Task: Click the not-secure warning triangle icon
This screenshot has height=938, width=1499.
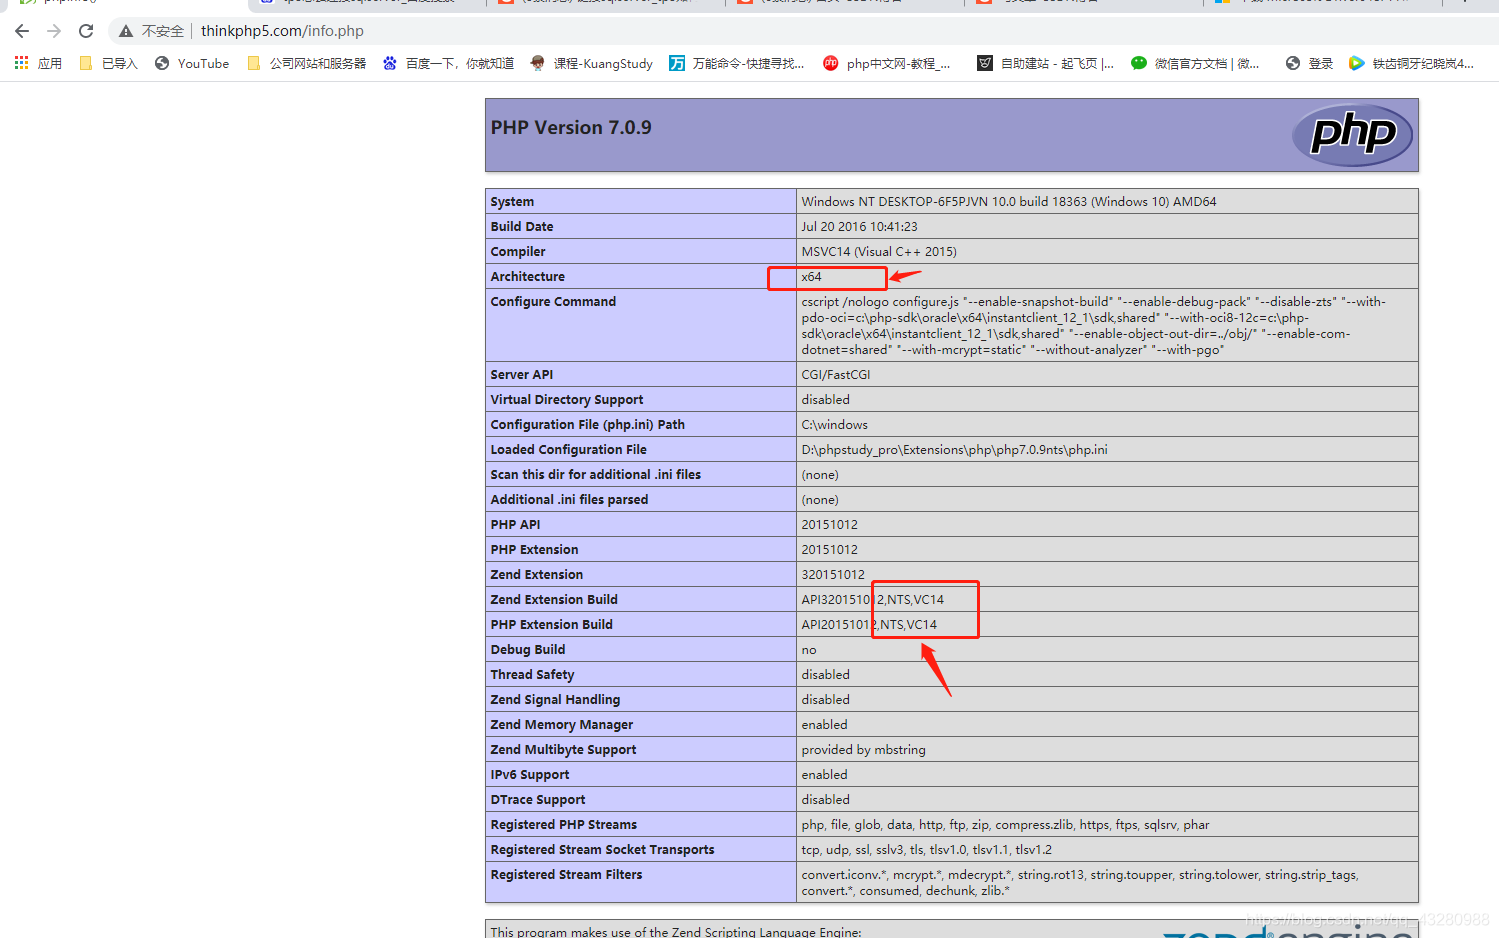Action: click(126, 31)
